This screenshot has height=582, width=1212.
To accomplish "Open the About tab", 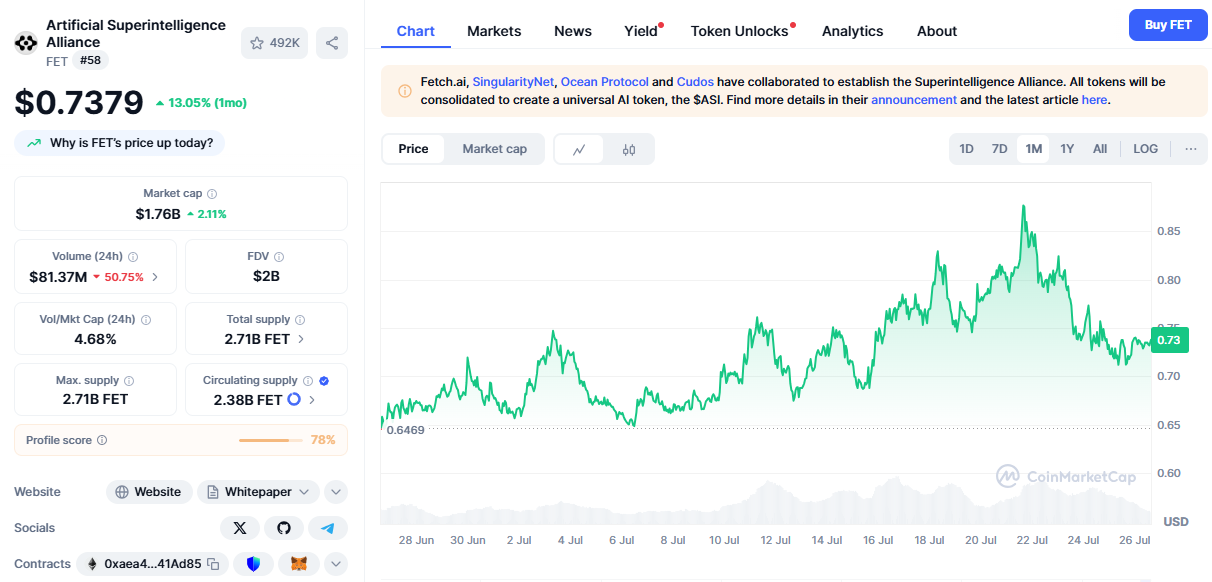I will pos(937,31).
